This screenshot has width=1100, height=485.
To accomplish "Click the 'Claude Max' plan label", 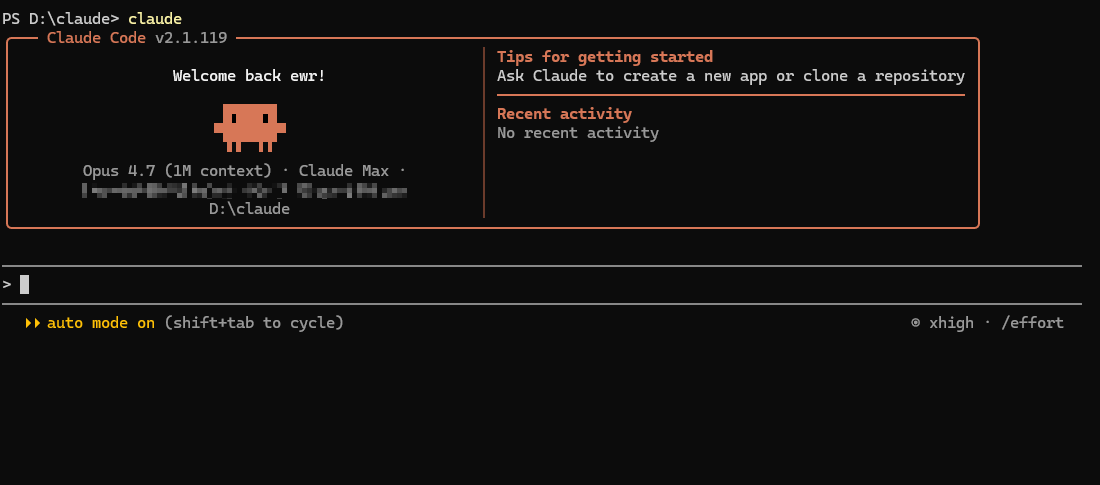I will [344, 171].
